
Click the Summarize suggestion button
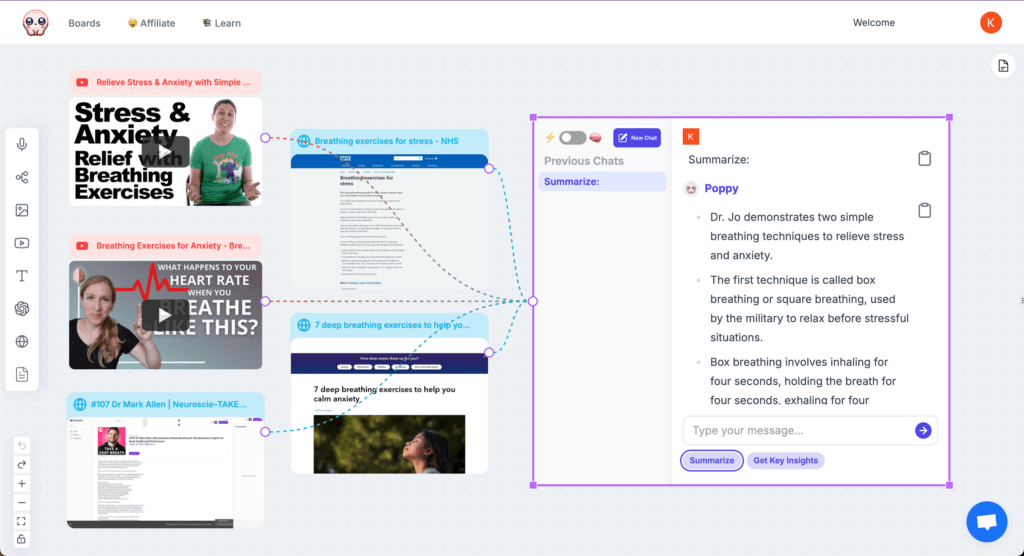coord(712,461)
